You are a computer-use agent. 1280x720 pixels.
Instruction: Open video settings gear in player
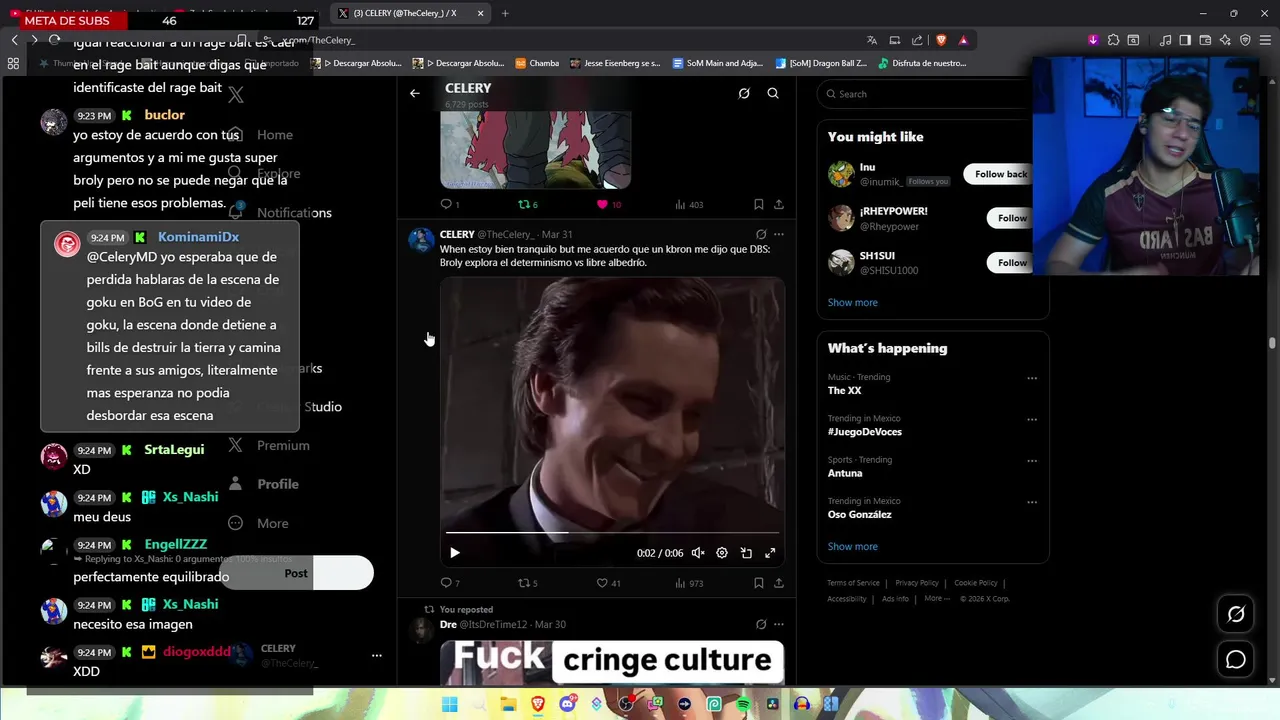click(722, 553)
